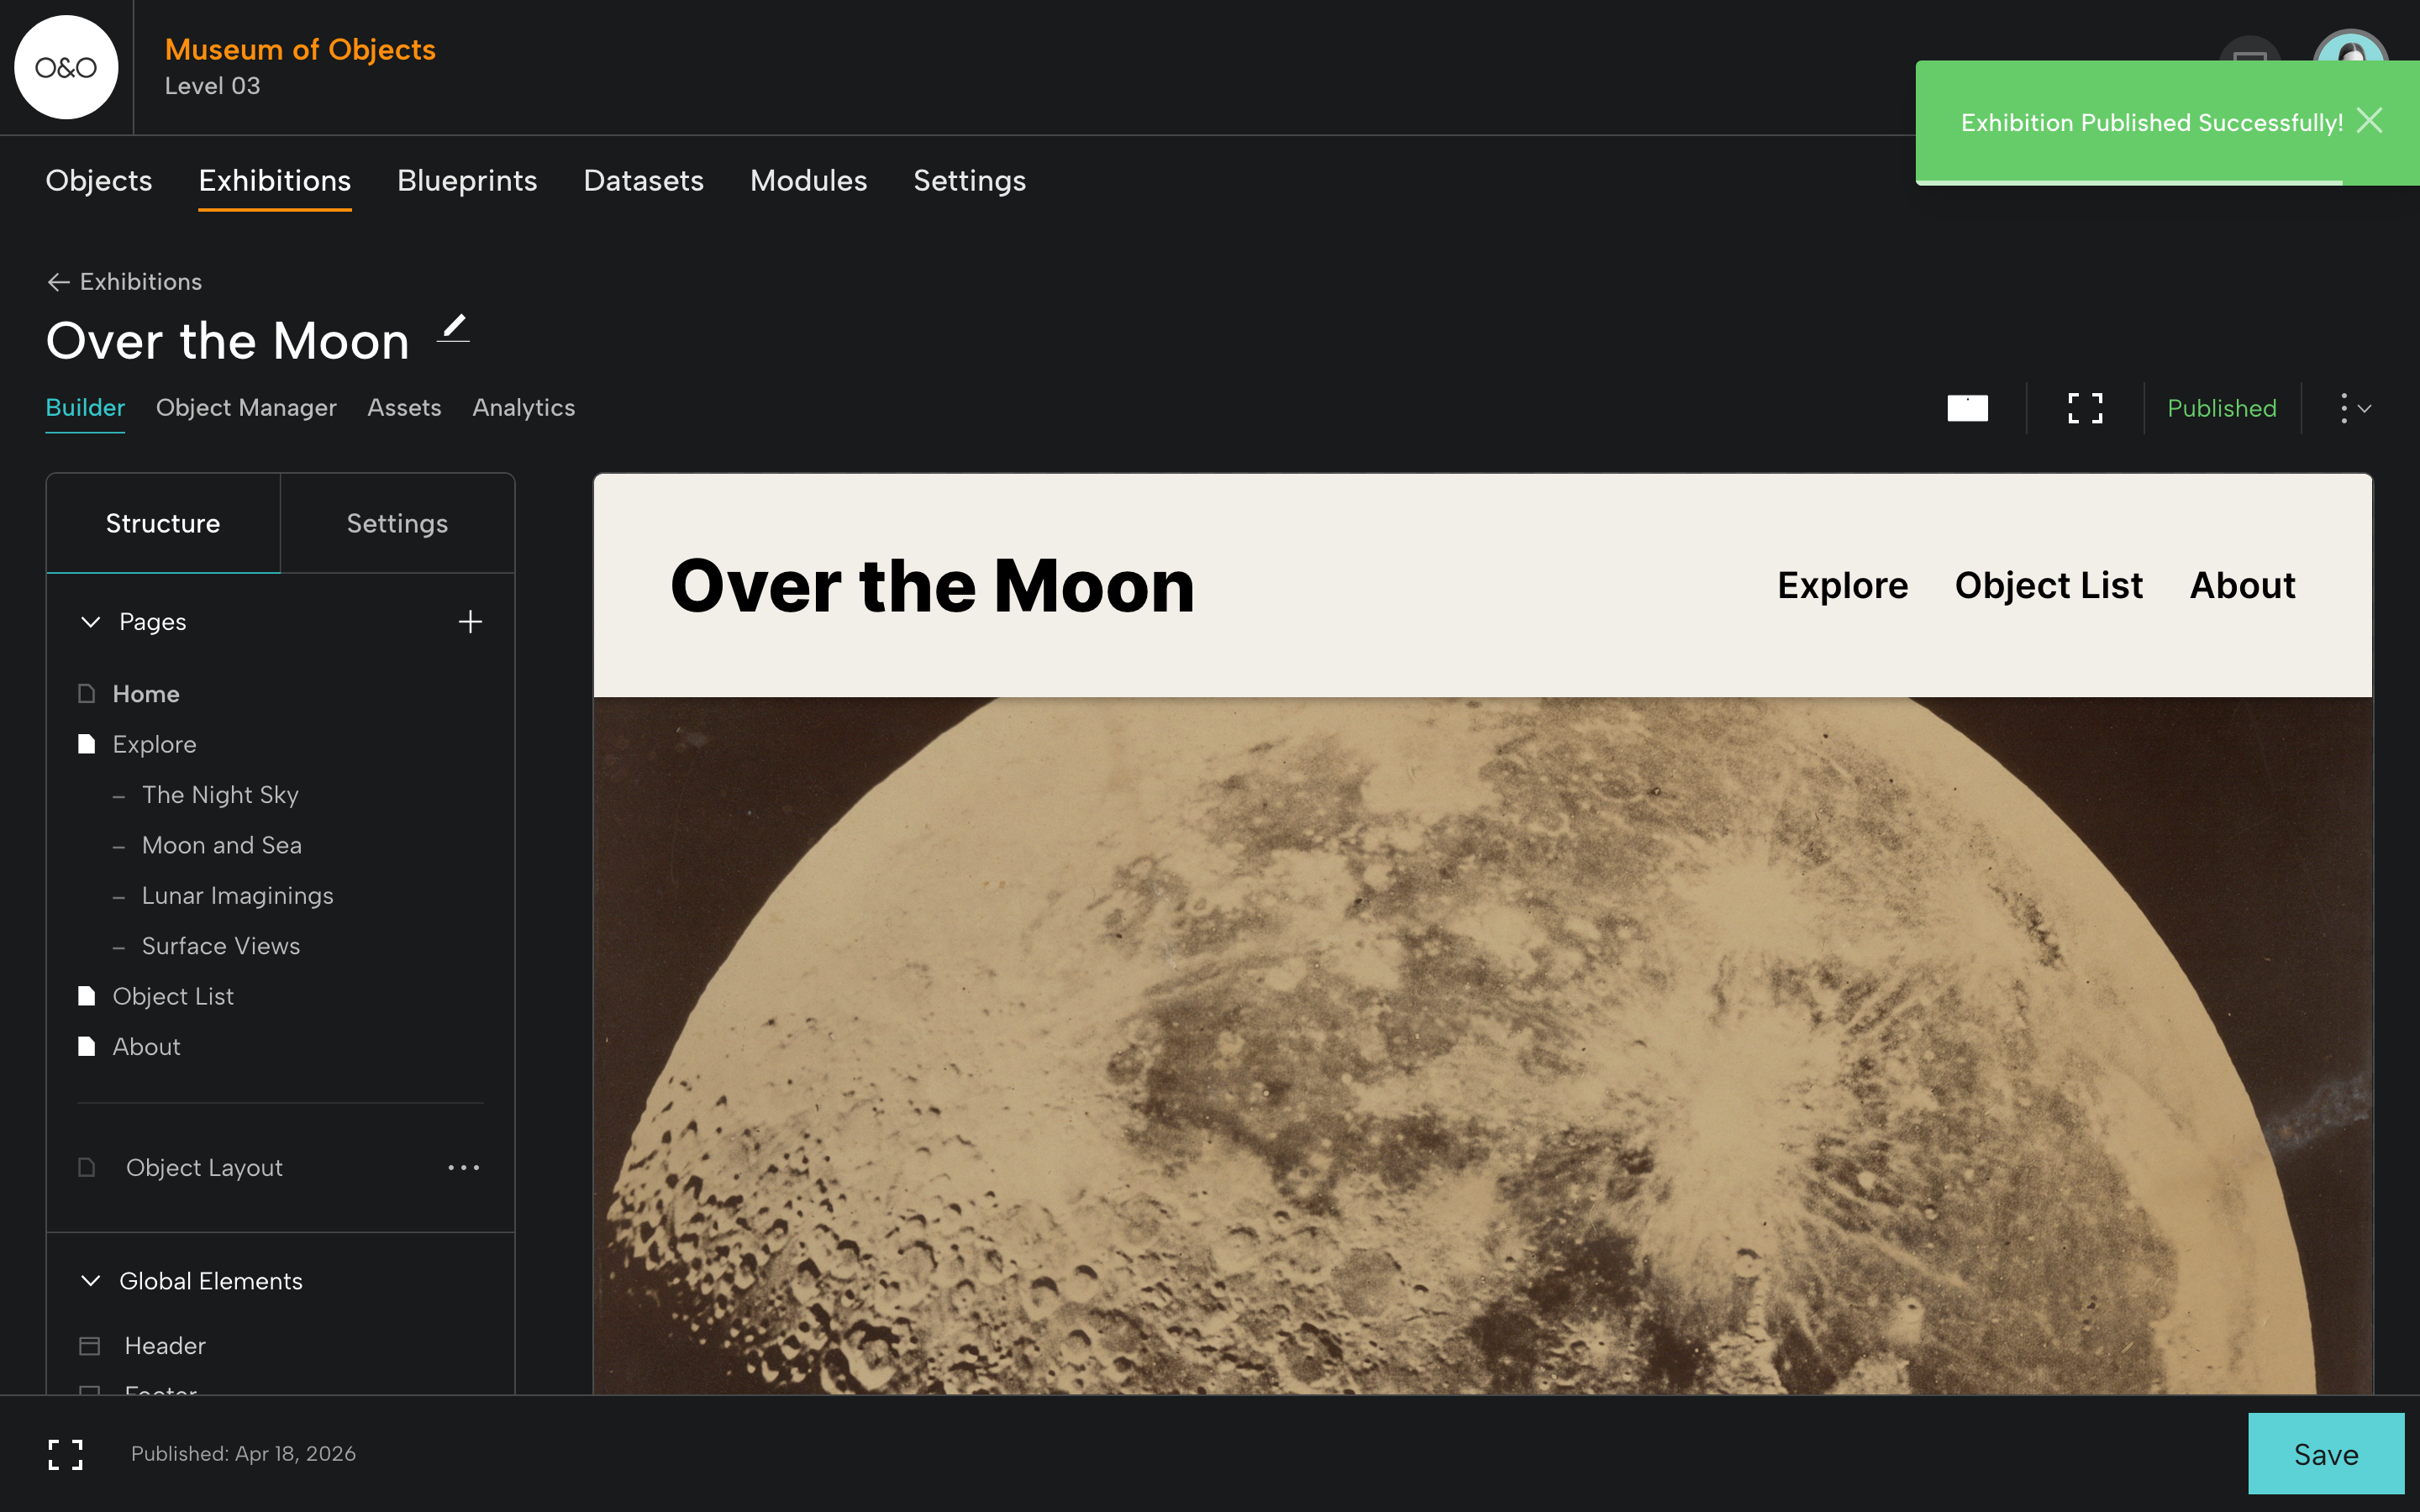
Task: Click the fullscreen icon in the bottom bar
Action: click(x=66, y=1454)
